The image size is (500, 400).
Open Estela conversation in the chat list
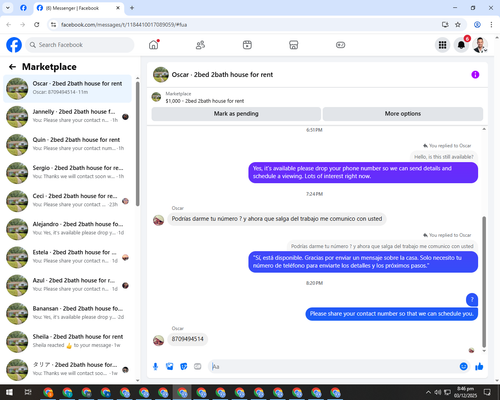67,257
